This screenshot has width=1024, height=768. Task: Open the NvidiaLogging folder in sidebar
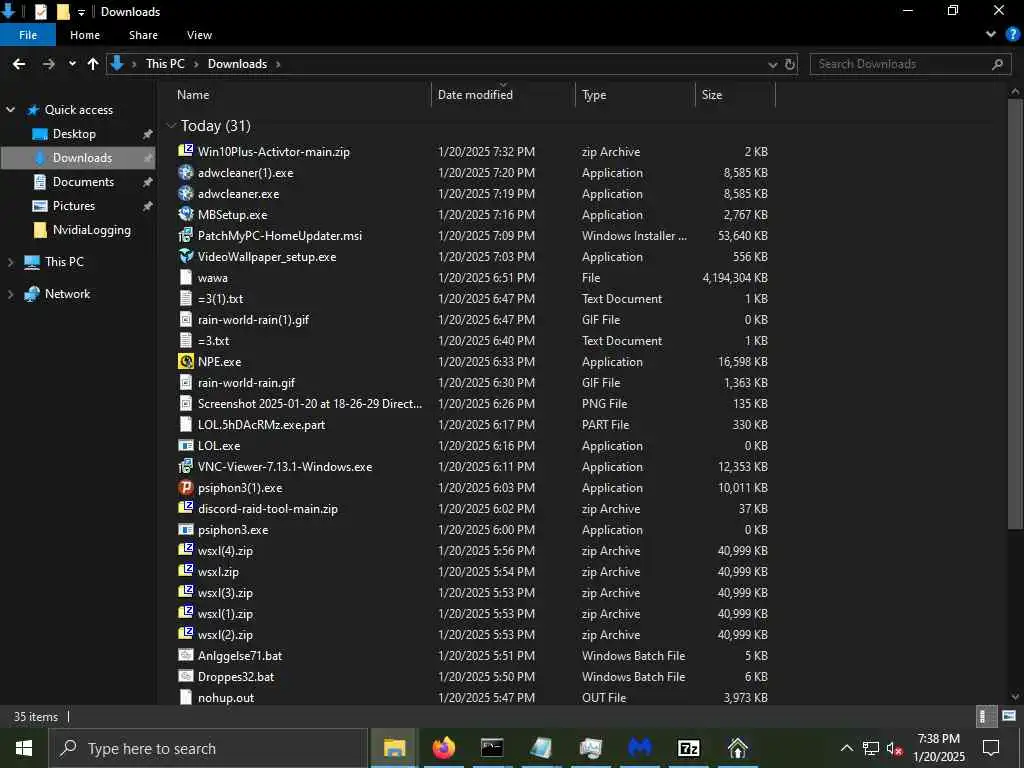[x=91, y=230]
